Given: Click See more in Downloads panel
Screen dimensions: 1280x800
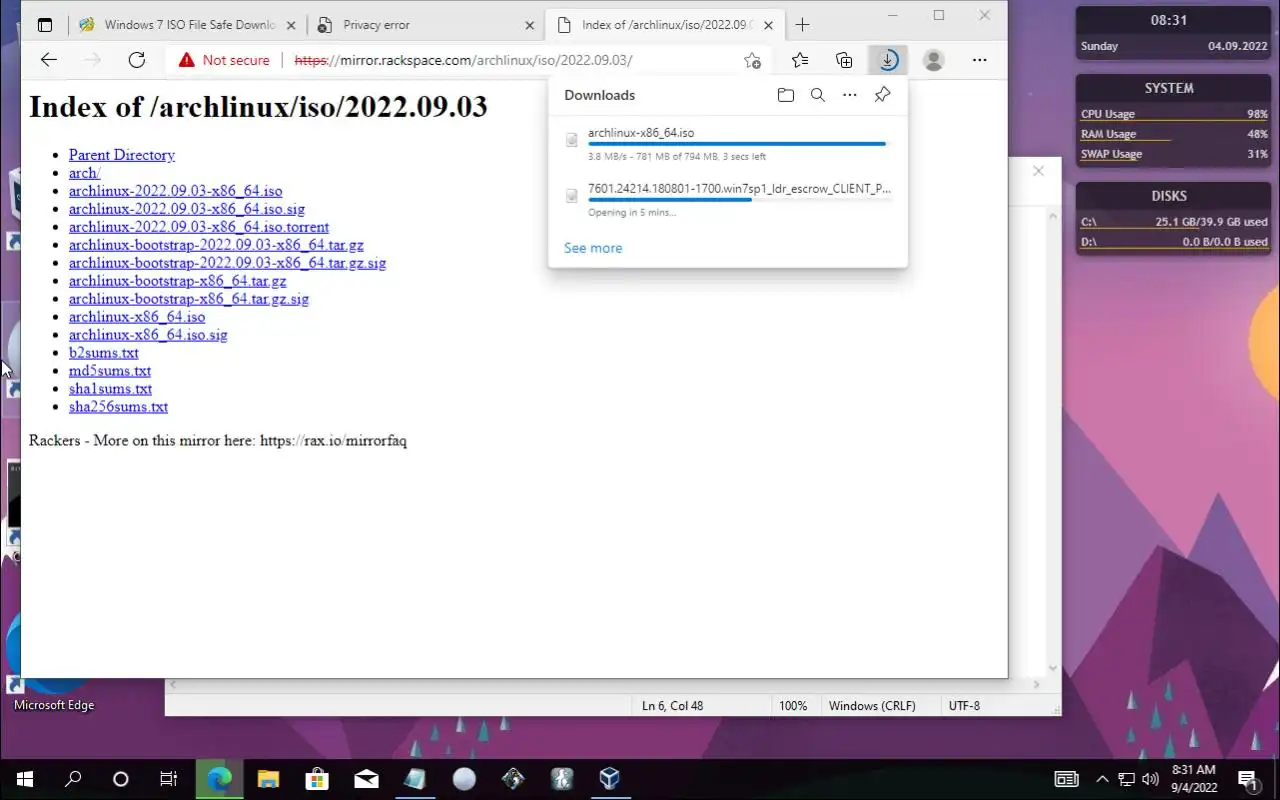Looking at the screenshot, I should pyautogui.click(x=593, y=248).
